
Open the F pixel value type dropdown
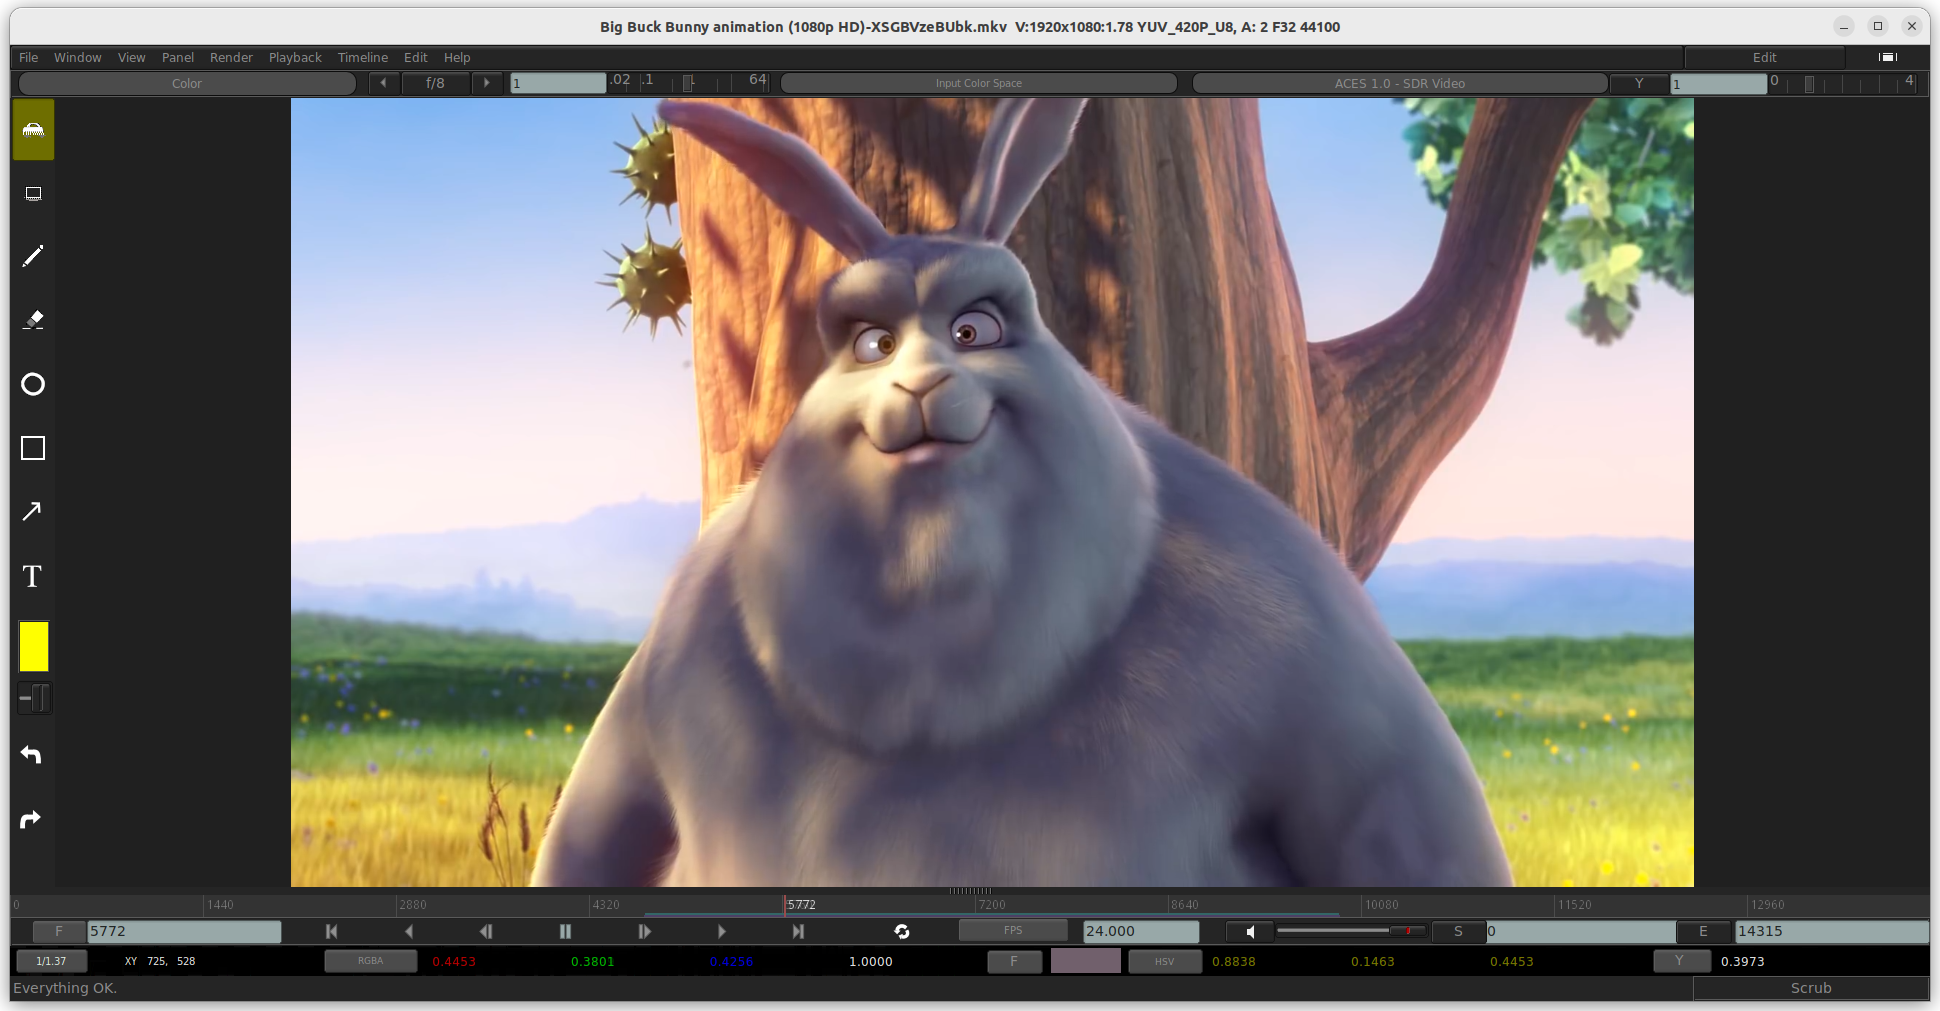[x=1014, y=961]
